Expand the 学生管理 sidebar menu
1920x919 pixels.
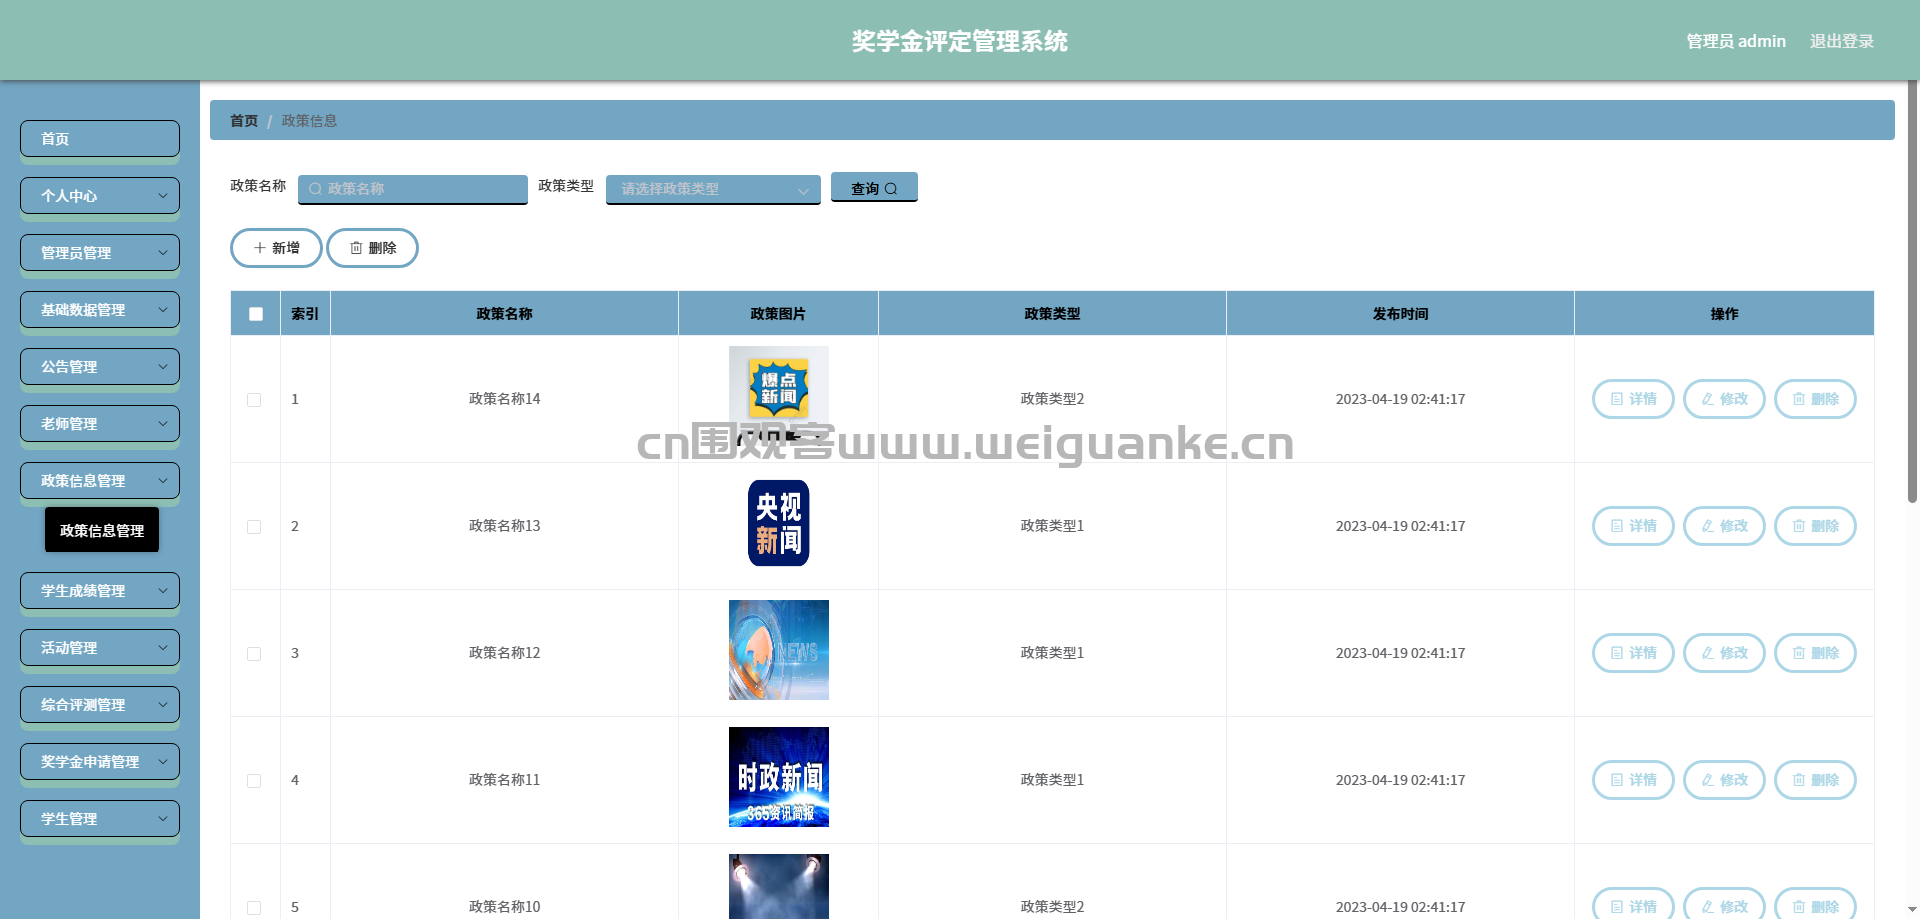[100, 819]
